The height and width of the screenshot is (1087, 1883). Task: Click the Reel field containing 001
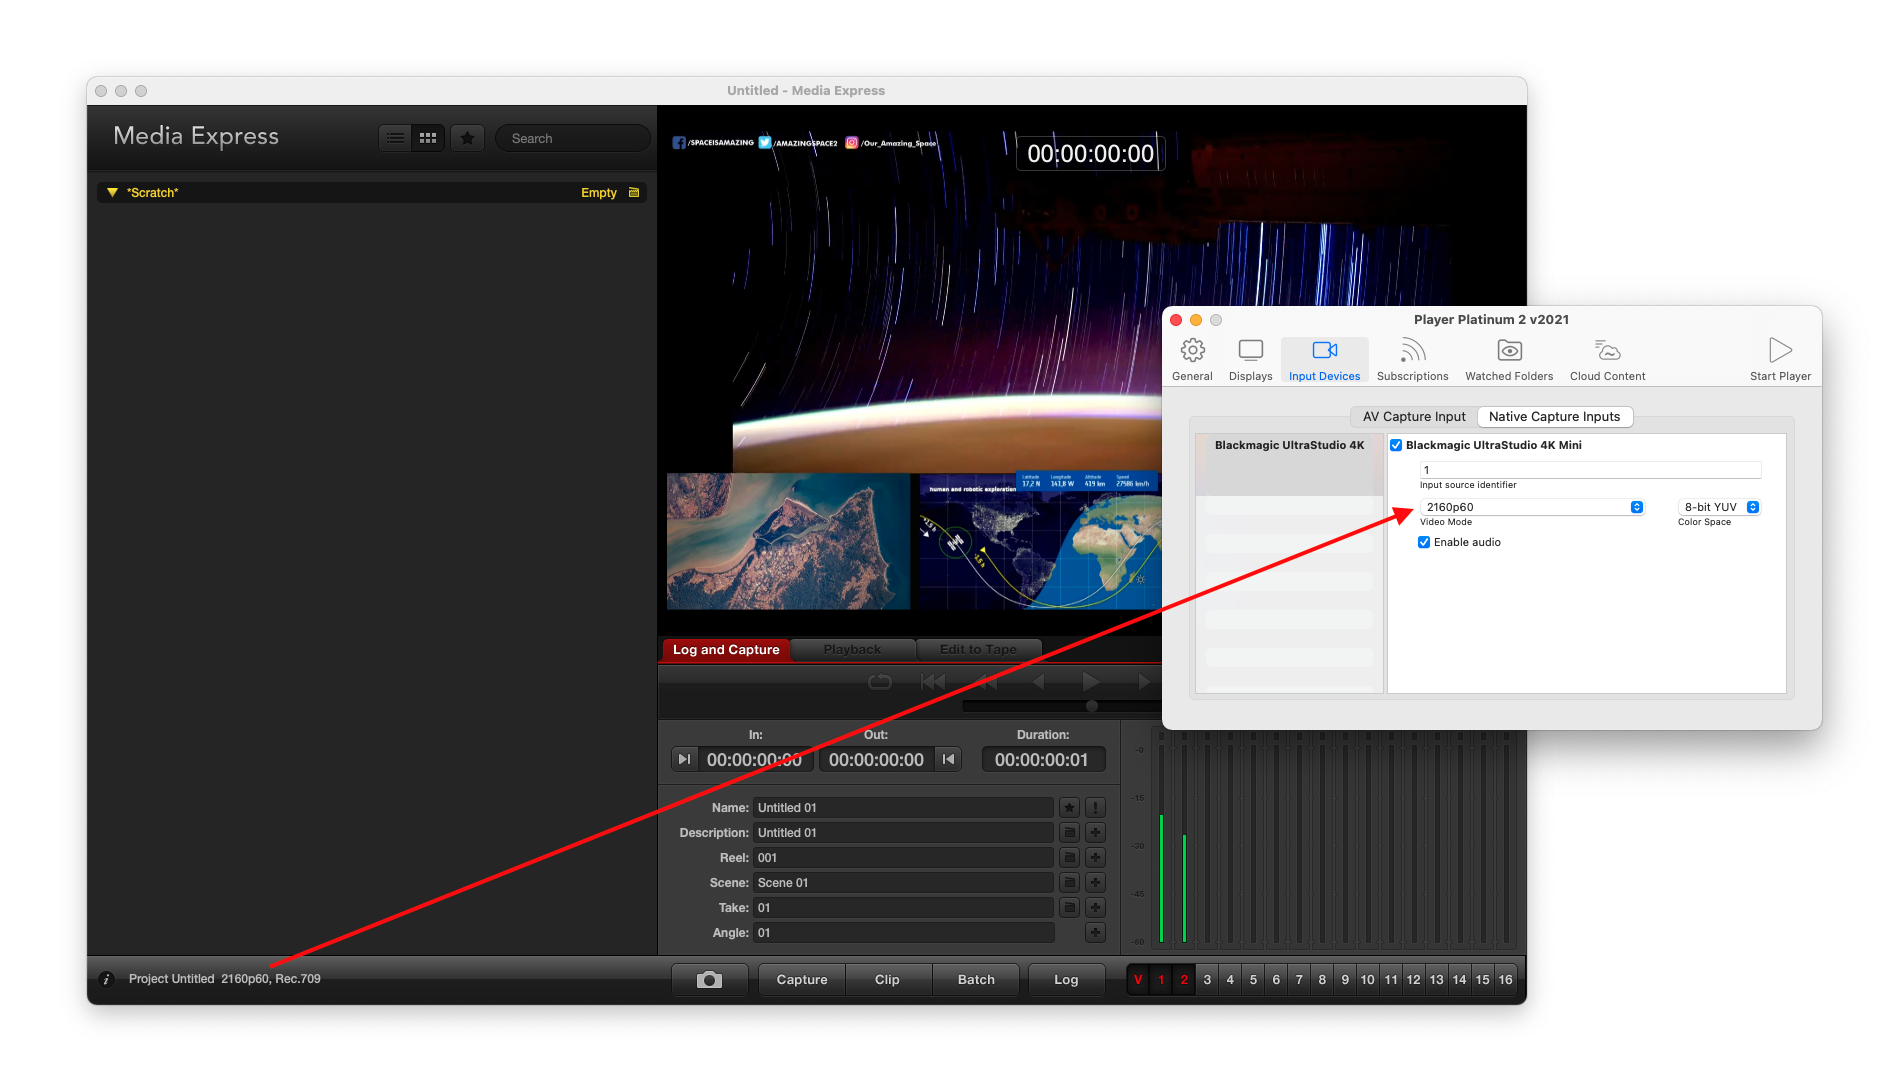903,858
